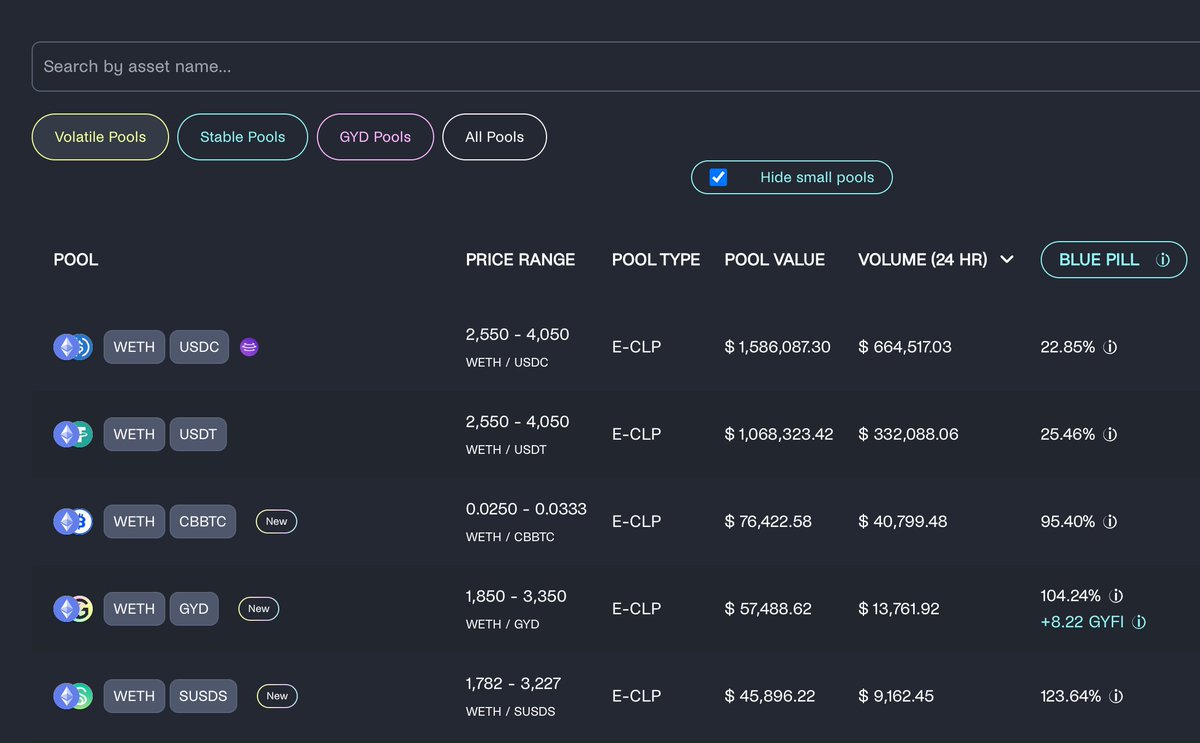Click price range 1,782 - 3,227
1200x743 pixels.
pos(513,684)
